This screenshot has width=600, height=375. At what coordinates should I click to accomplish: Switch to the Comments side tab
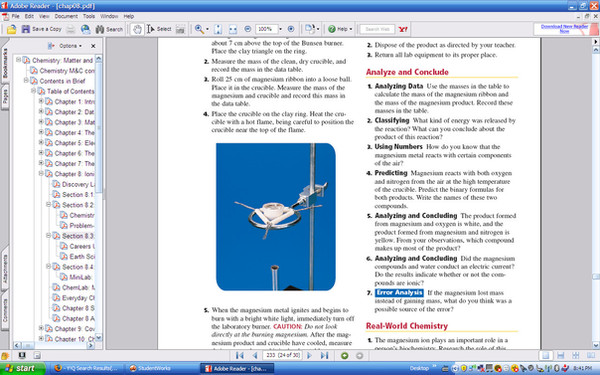(x=5, y=310)
